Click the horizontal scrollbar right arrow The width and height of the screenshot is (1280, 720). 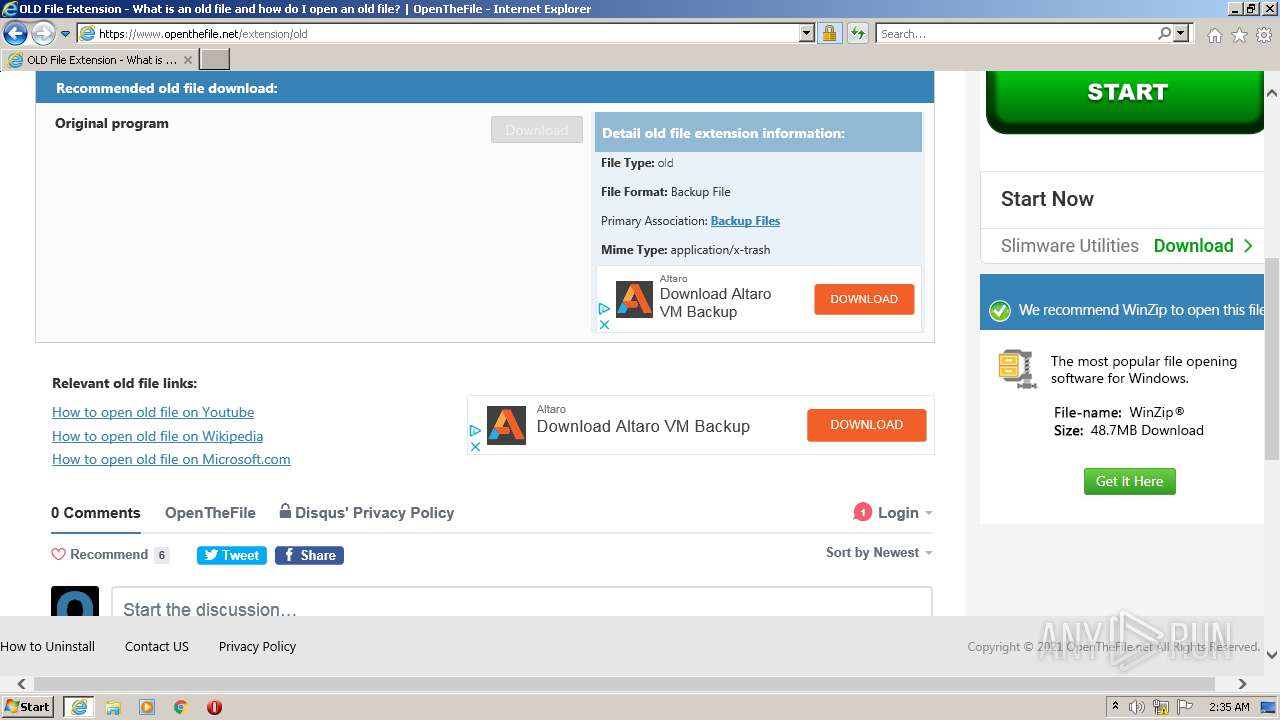(x=1242, y=684)
